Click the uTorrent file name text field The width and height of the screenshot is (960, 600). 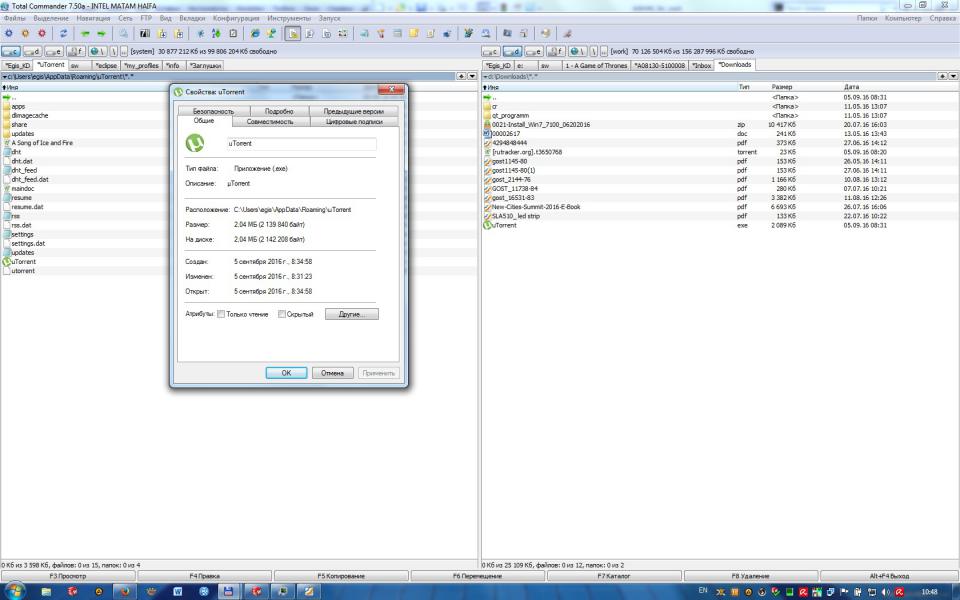point(300,144)
